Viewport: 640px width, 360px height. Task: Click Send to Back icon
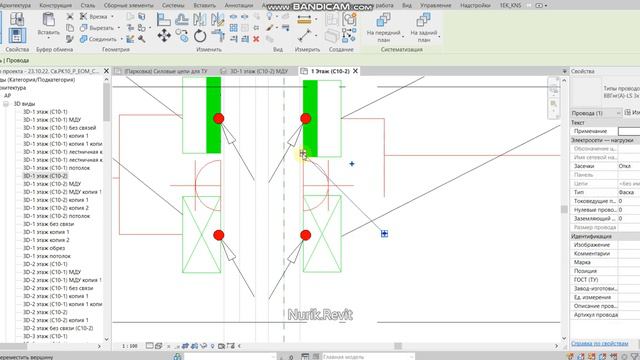click(x=423, y=19)
